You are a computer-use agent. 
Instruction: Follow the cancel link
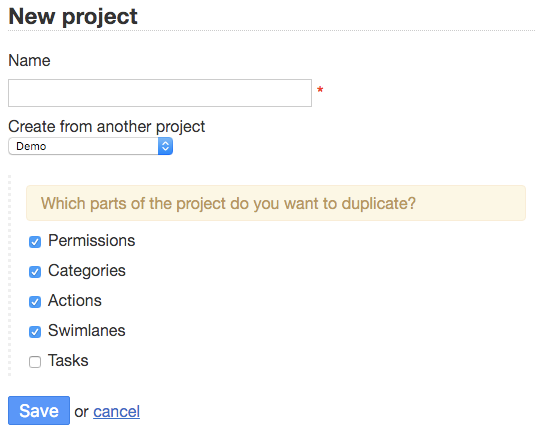pos(116,412)
